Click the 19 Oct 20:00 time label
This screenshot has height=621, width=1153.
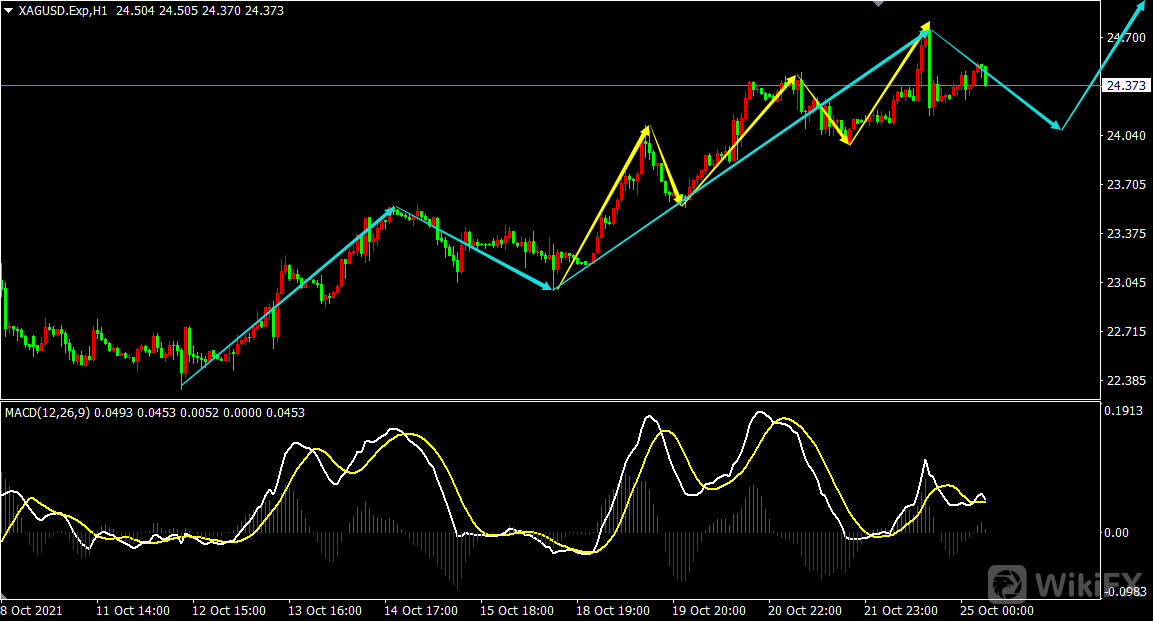(x=709, y=611)
